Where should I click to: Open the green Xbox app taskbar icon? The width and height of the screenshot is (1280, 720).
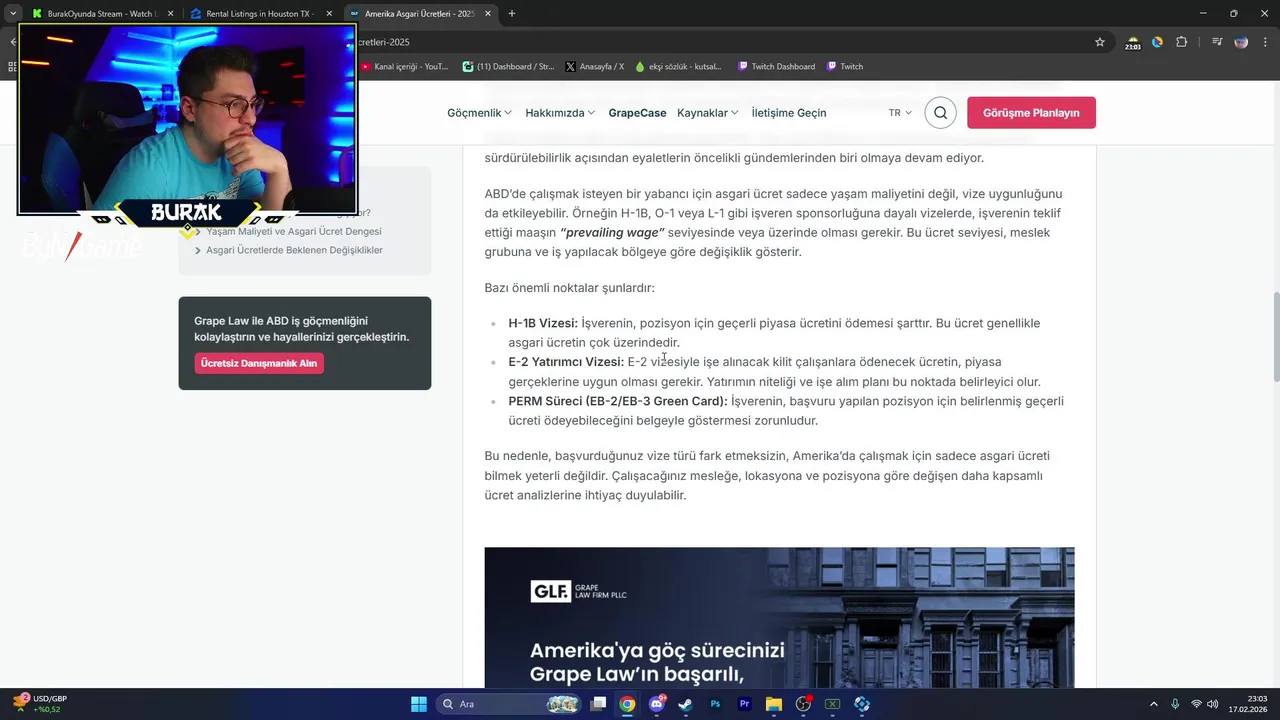coord(832,704)
